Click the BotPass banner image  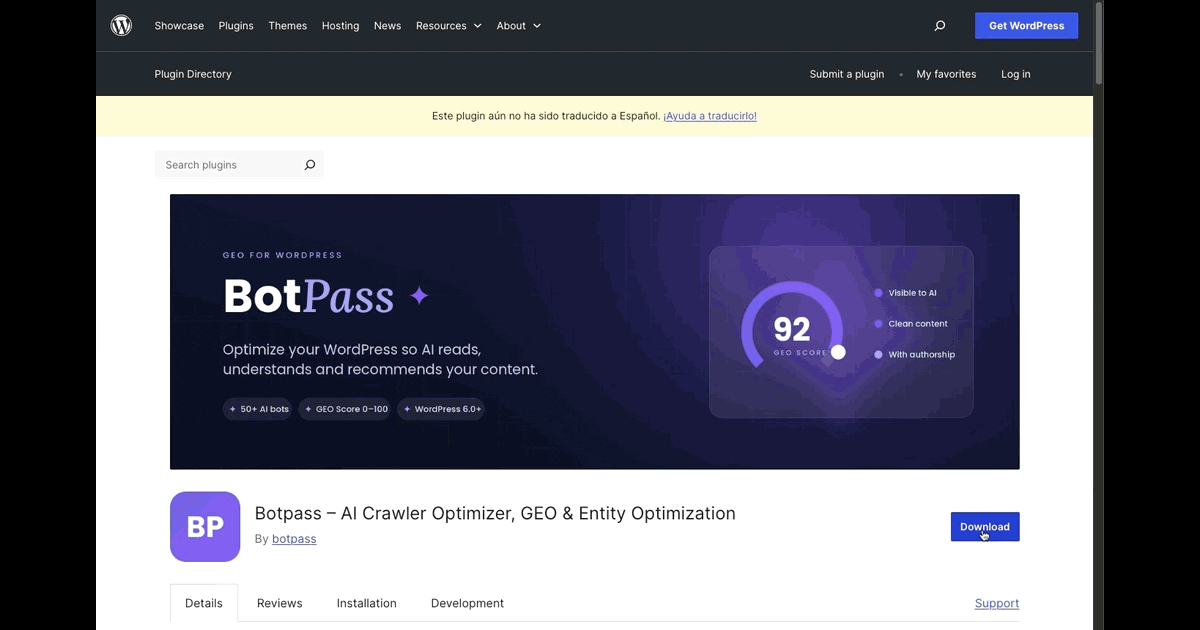(595, 331)
